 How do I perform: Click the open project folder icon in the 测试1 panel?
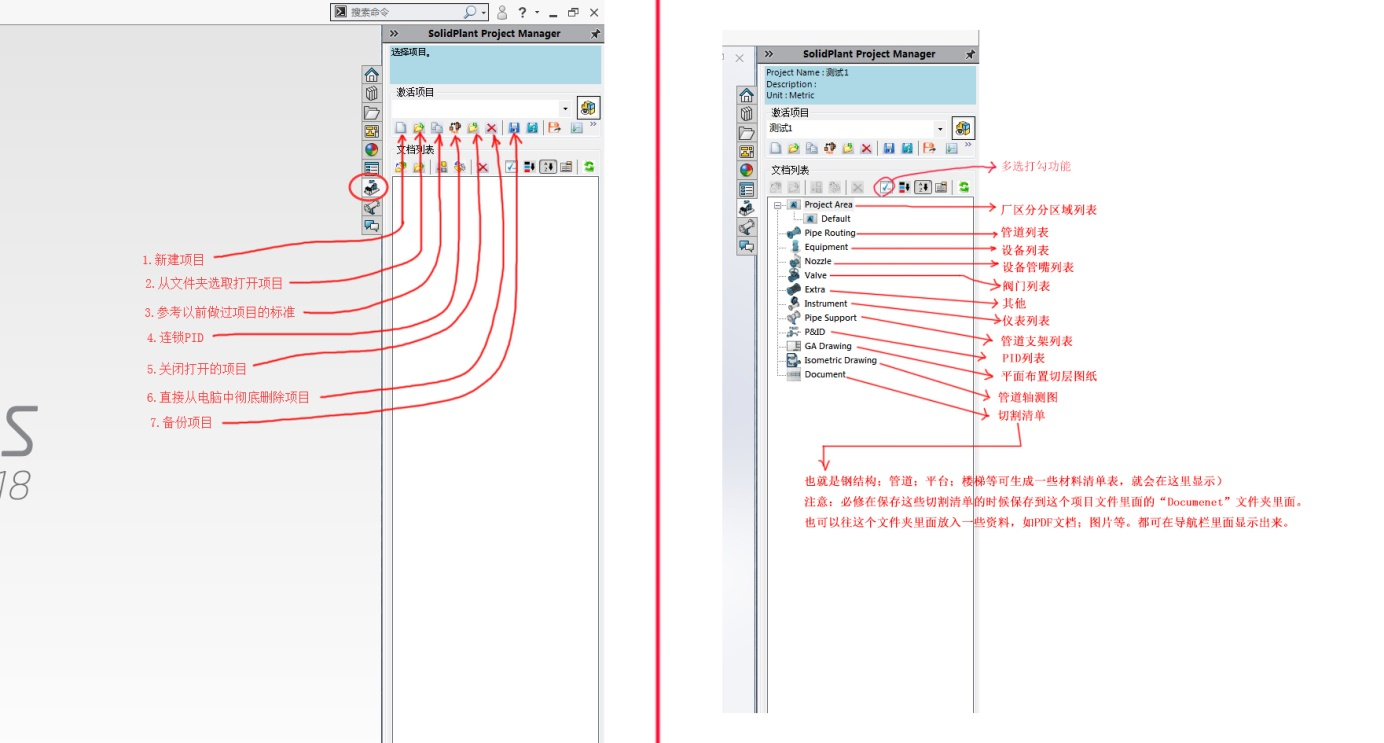(794, 148)
